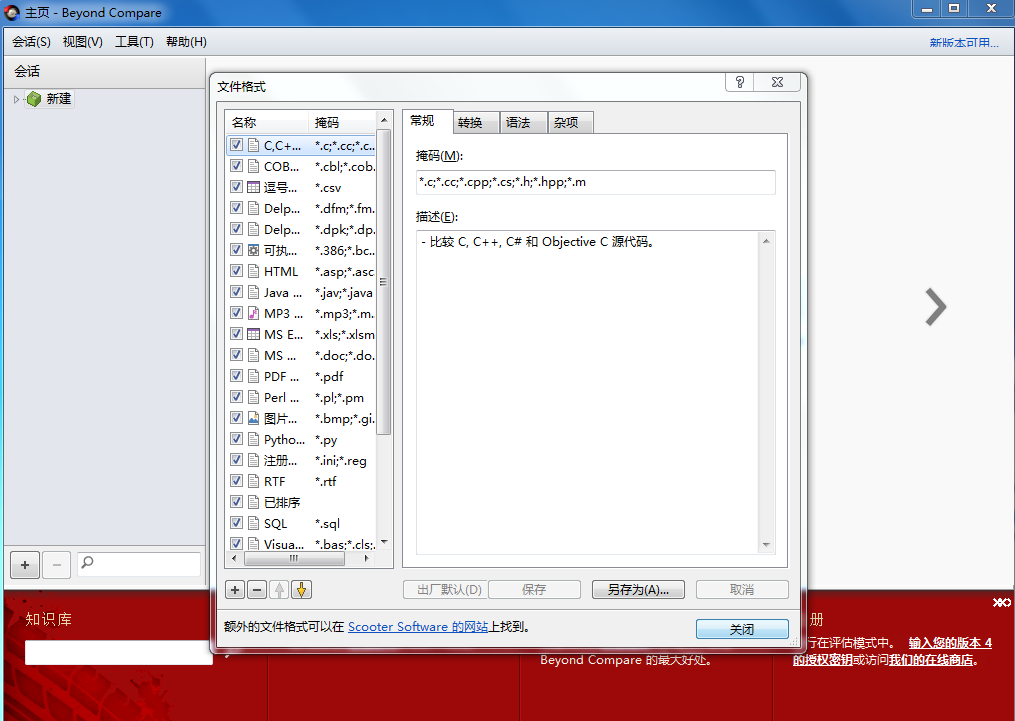The image size is (1015, 721).
Task: Open the 会话(S) menu
Action: [x=31, y=42]
